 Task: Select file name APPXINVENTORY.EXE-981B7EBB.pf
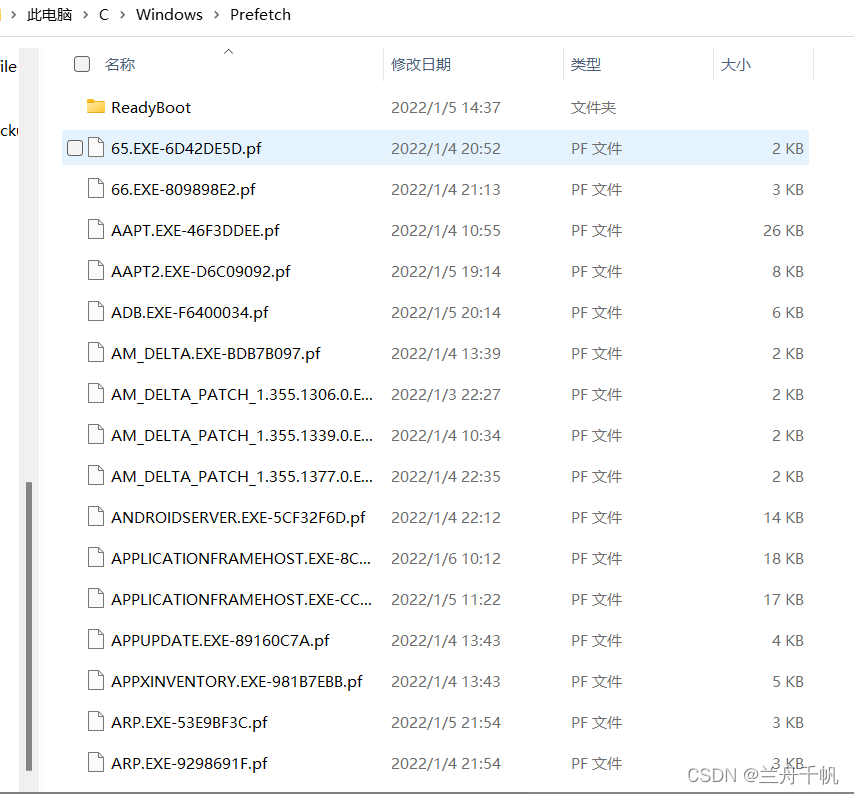click(x=237, y=681)
